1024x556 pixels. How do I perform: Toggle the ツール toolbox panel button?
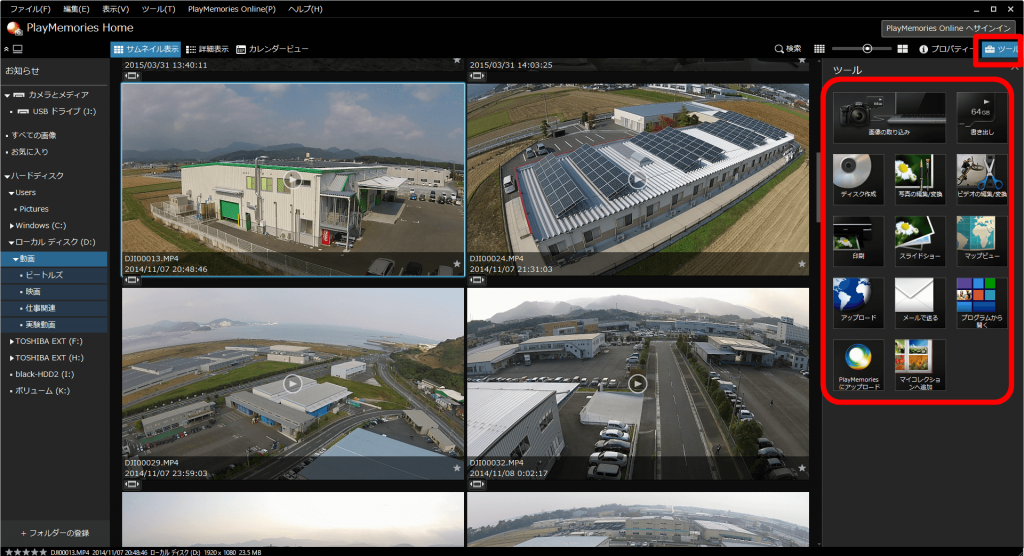(1000, 49)
